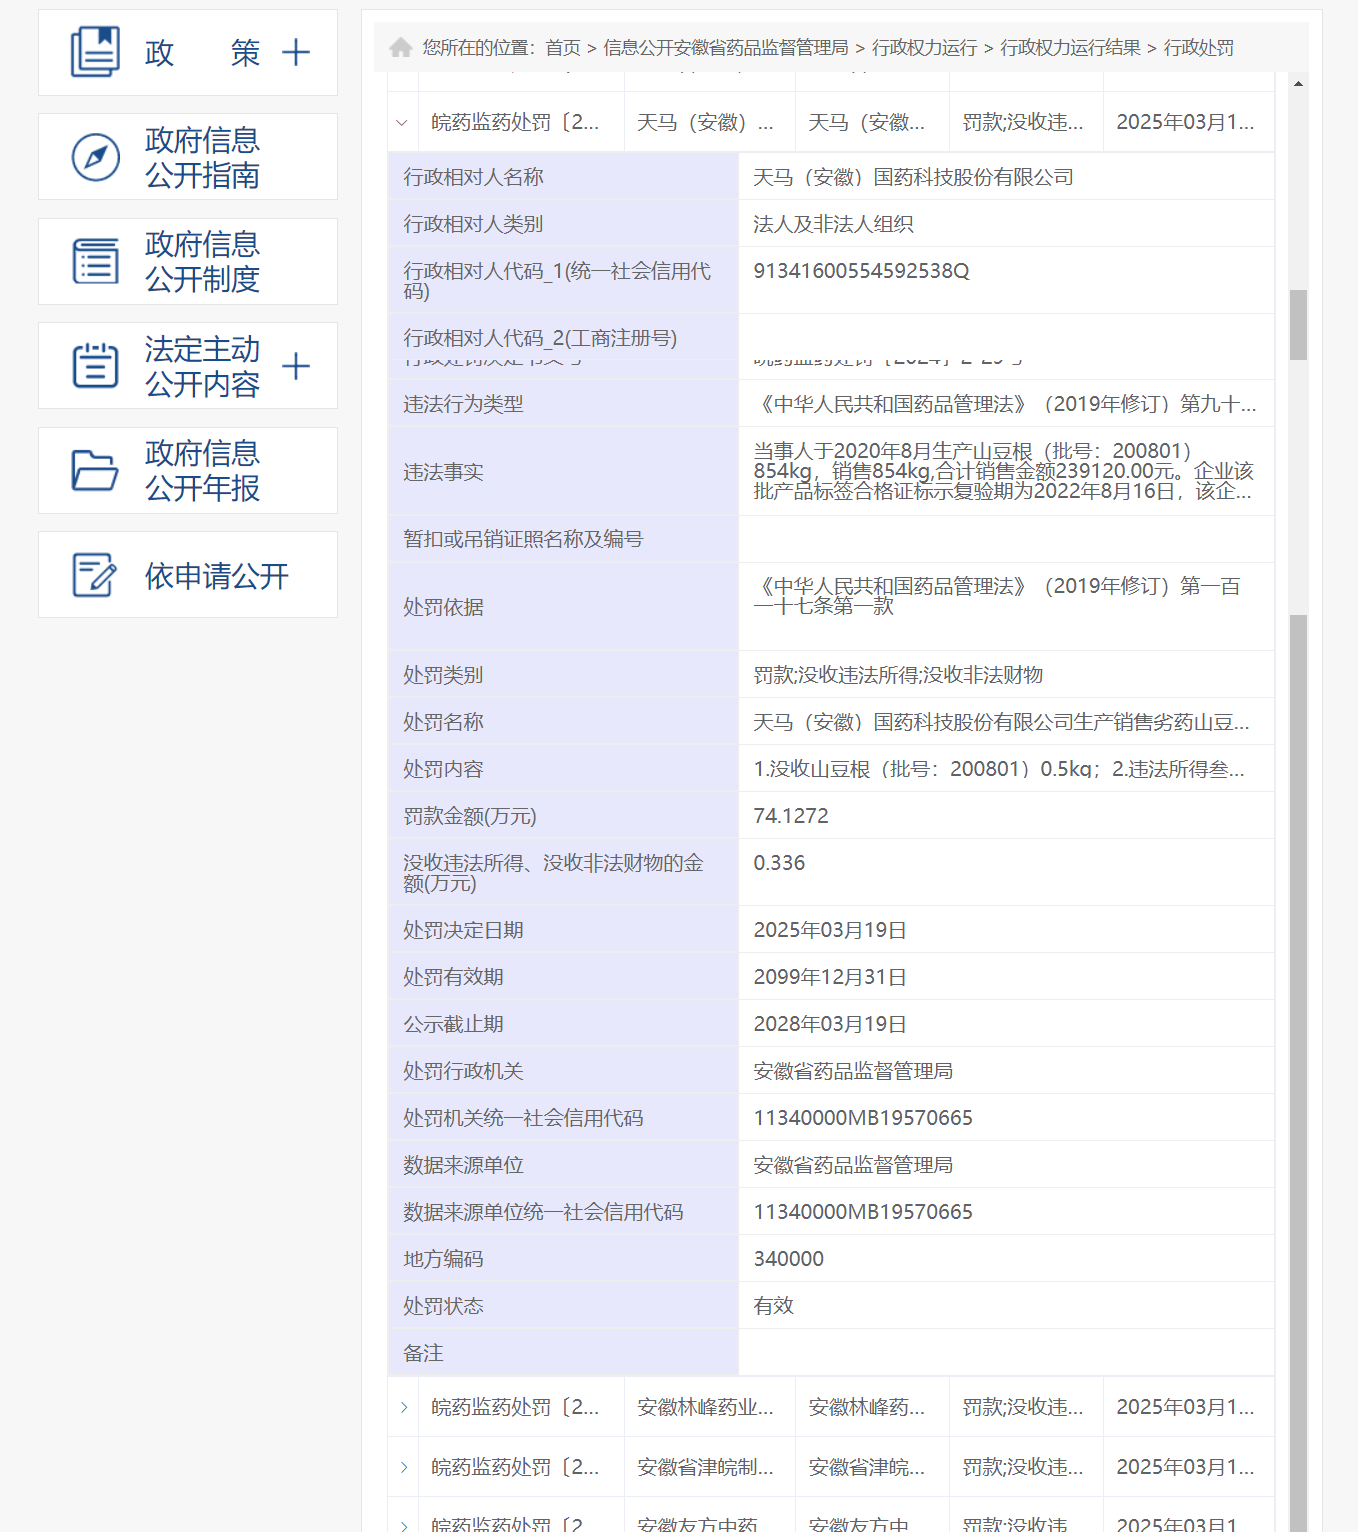Click the folder icon for 政府信息公开年报
1358x1532 pixels.
point(96,470)
